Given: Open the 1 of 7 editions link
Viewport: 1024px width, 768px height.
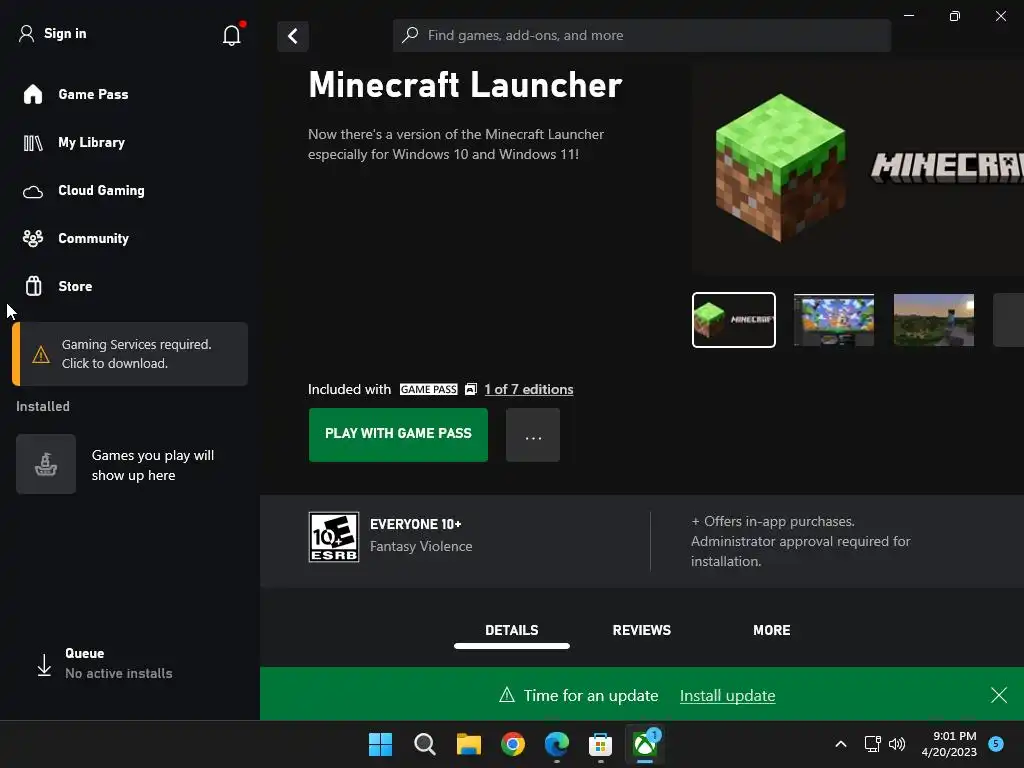Looking at the screenshot, I should pyautogui.click(x=529, y=389).
